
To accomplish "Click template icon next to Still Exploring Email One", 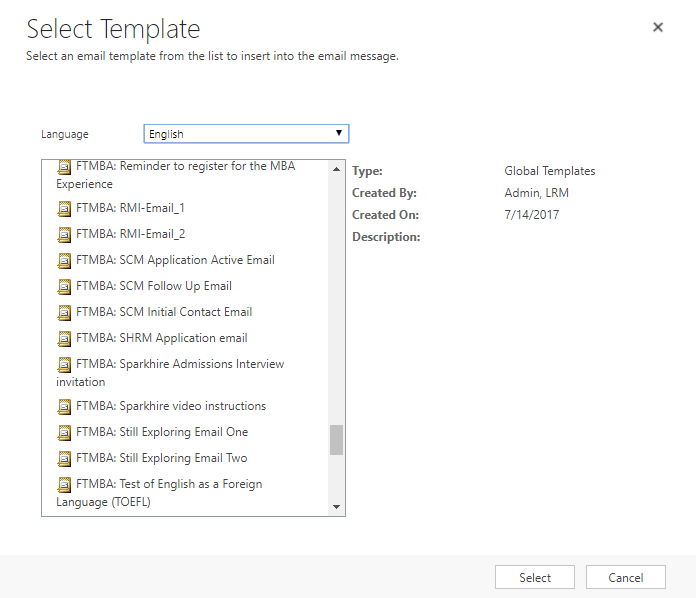I will tap(64, 432).
